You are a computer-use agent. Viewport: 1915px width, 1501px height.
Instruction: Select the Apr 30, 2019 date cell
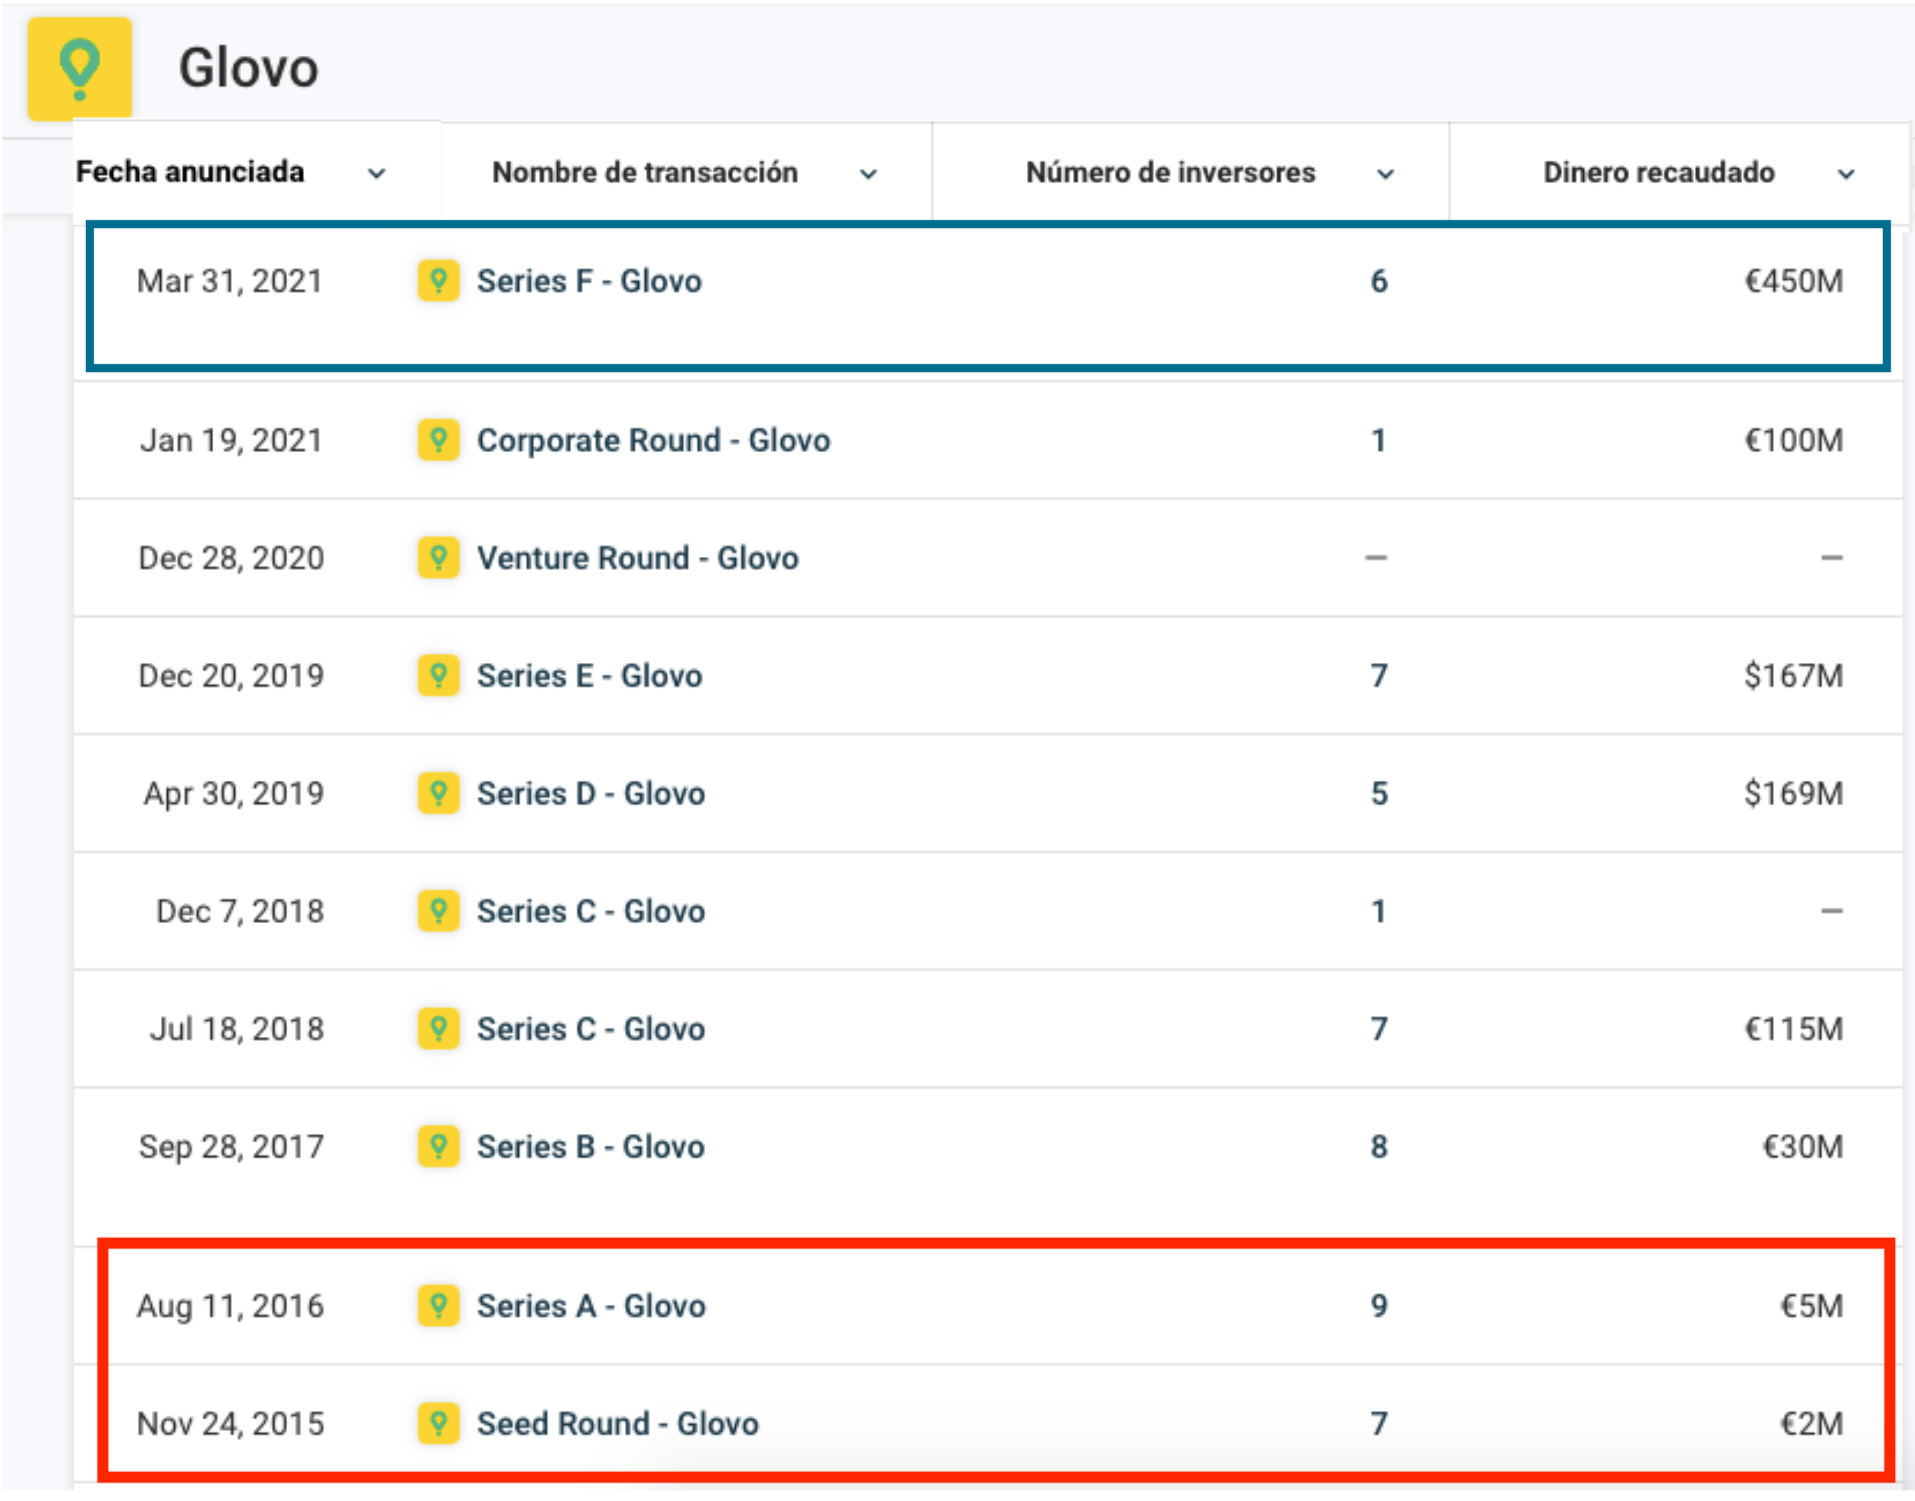(234, 793)
